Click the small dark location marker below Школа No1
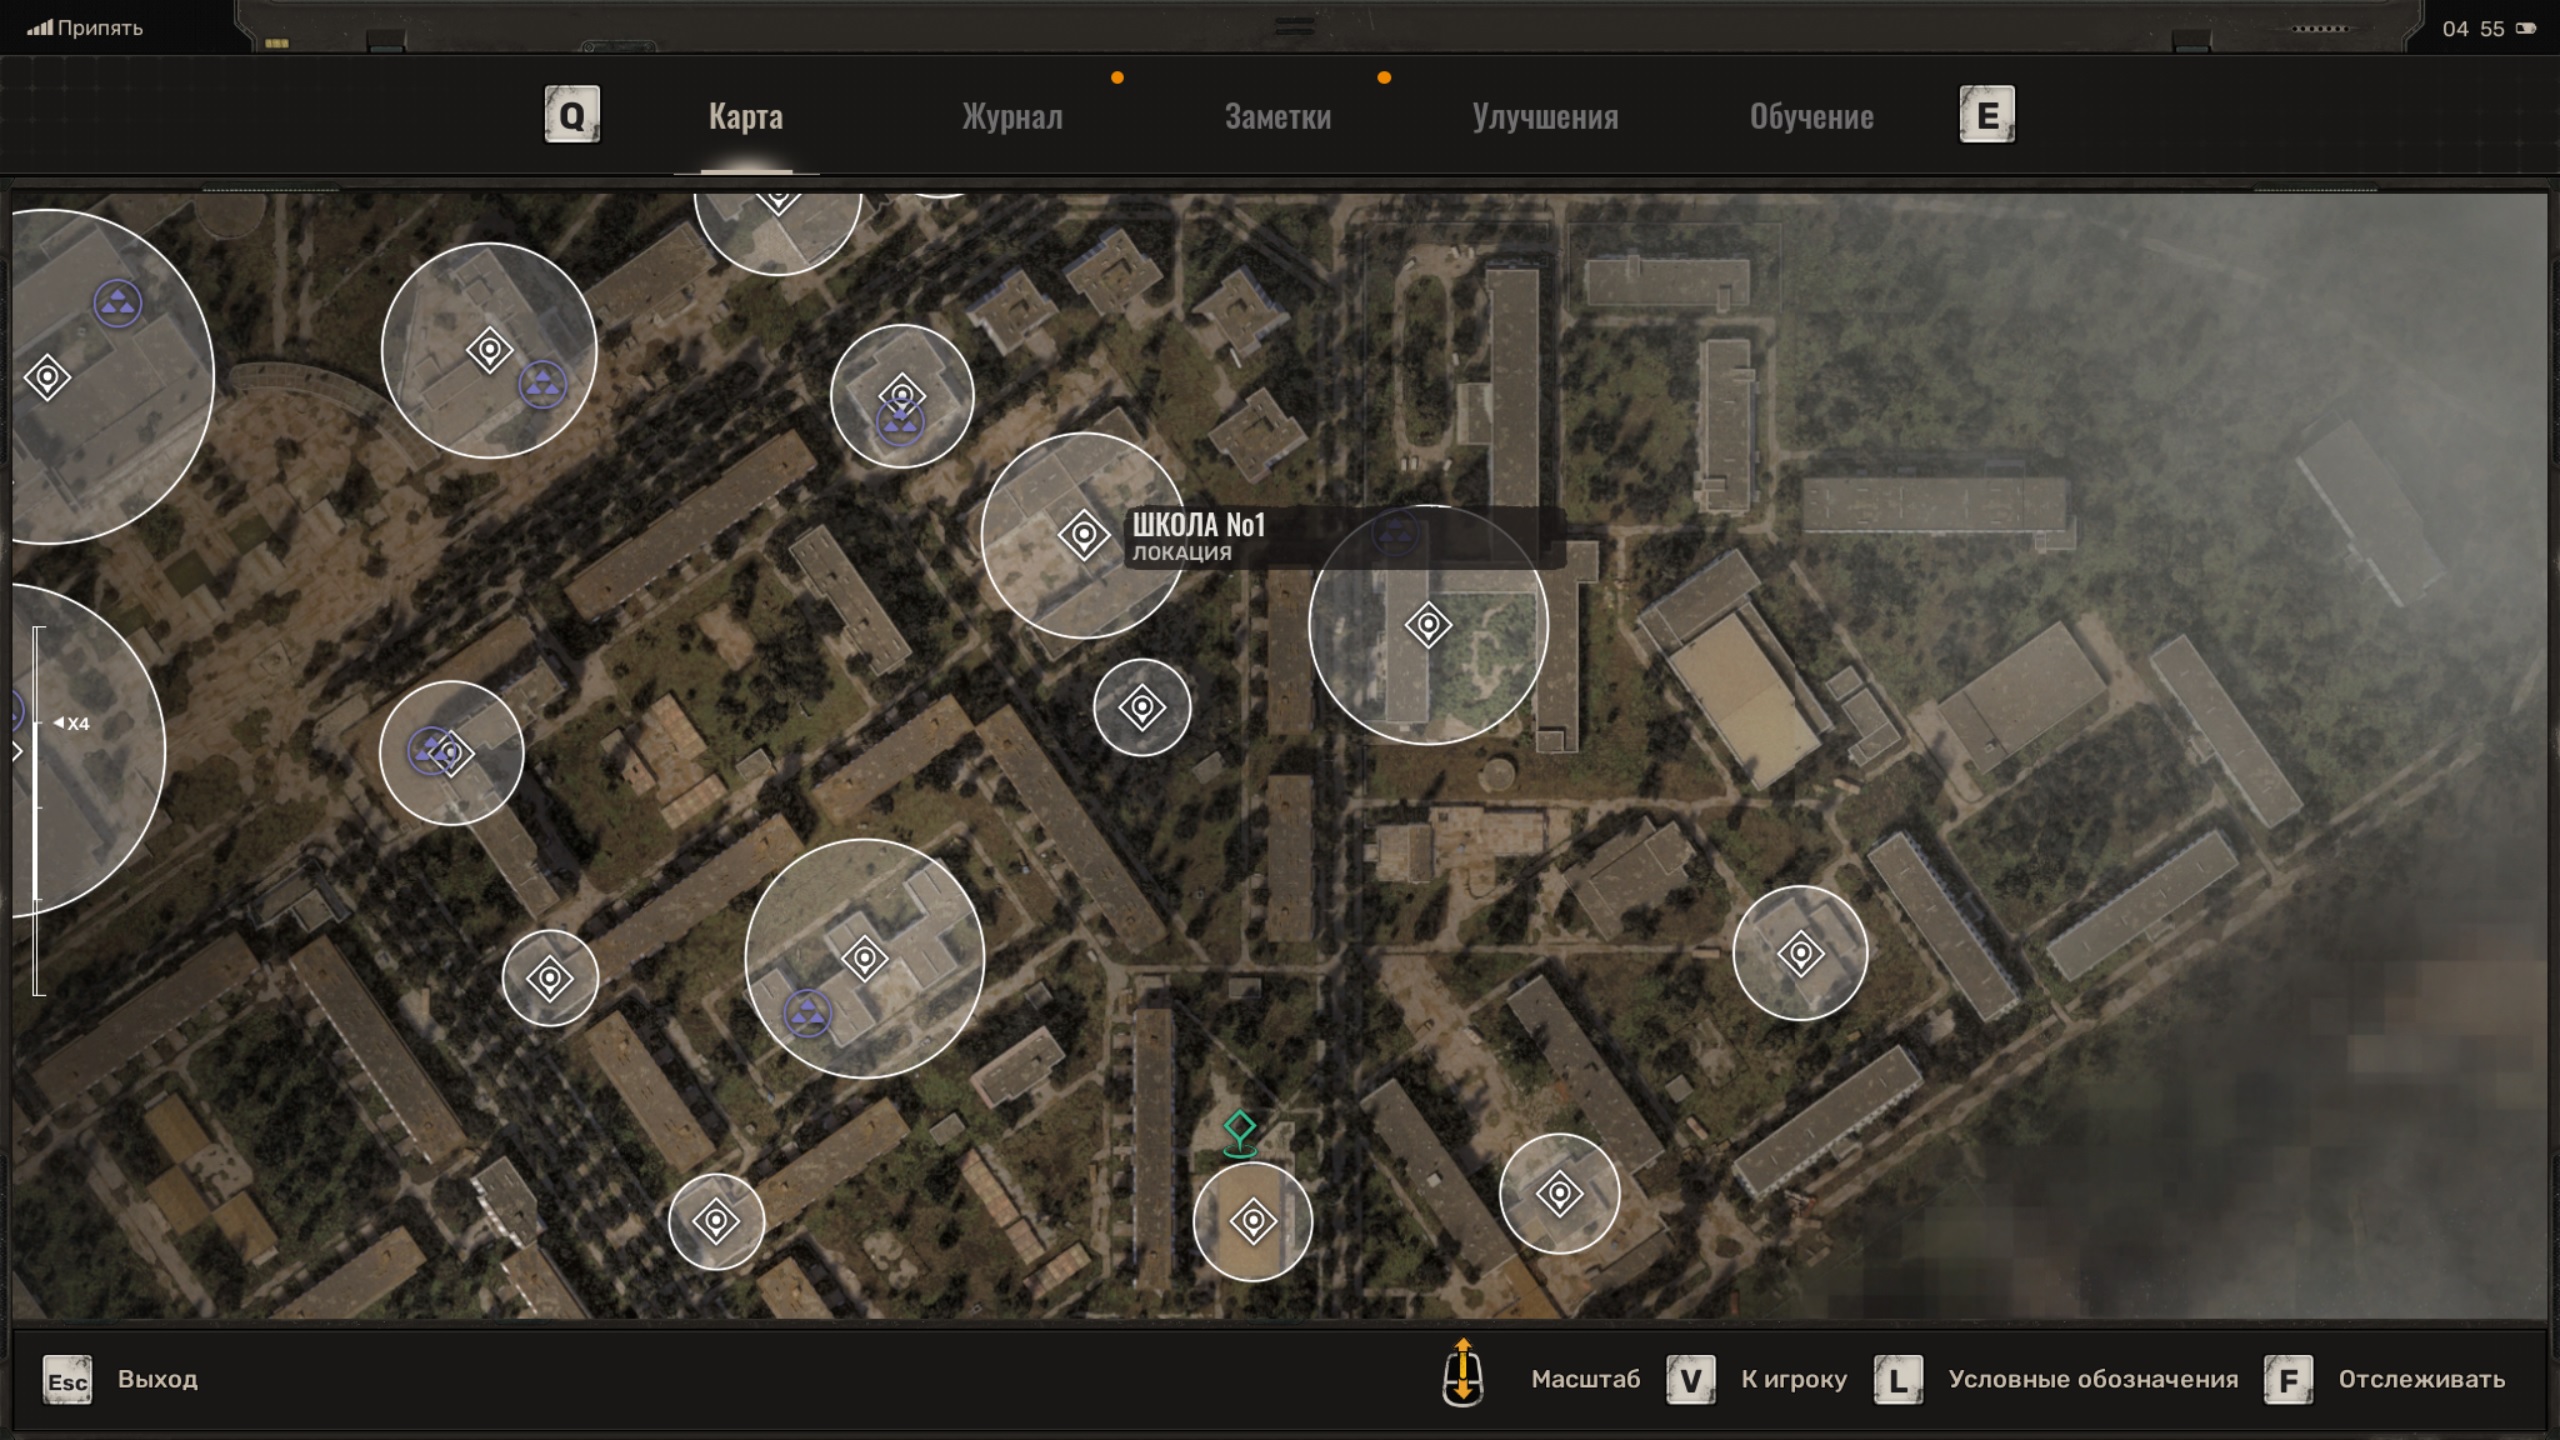This screenshot has width=2560, height=1440. pos(1142,708)
